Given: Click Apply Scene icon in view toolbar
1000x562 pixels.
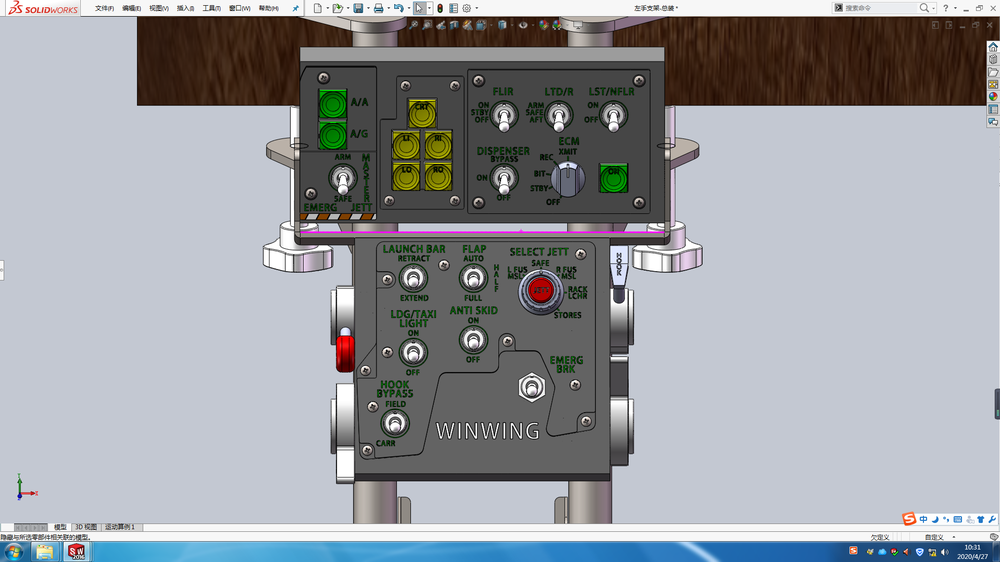Looking at the screenshot, I should tap(557, 25).
